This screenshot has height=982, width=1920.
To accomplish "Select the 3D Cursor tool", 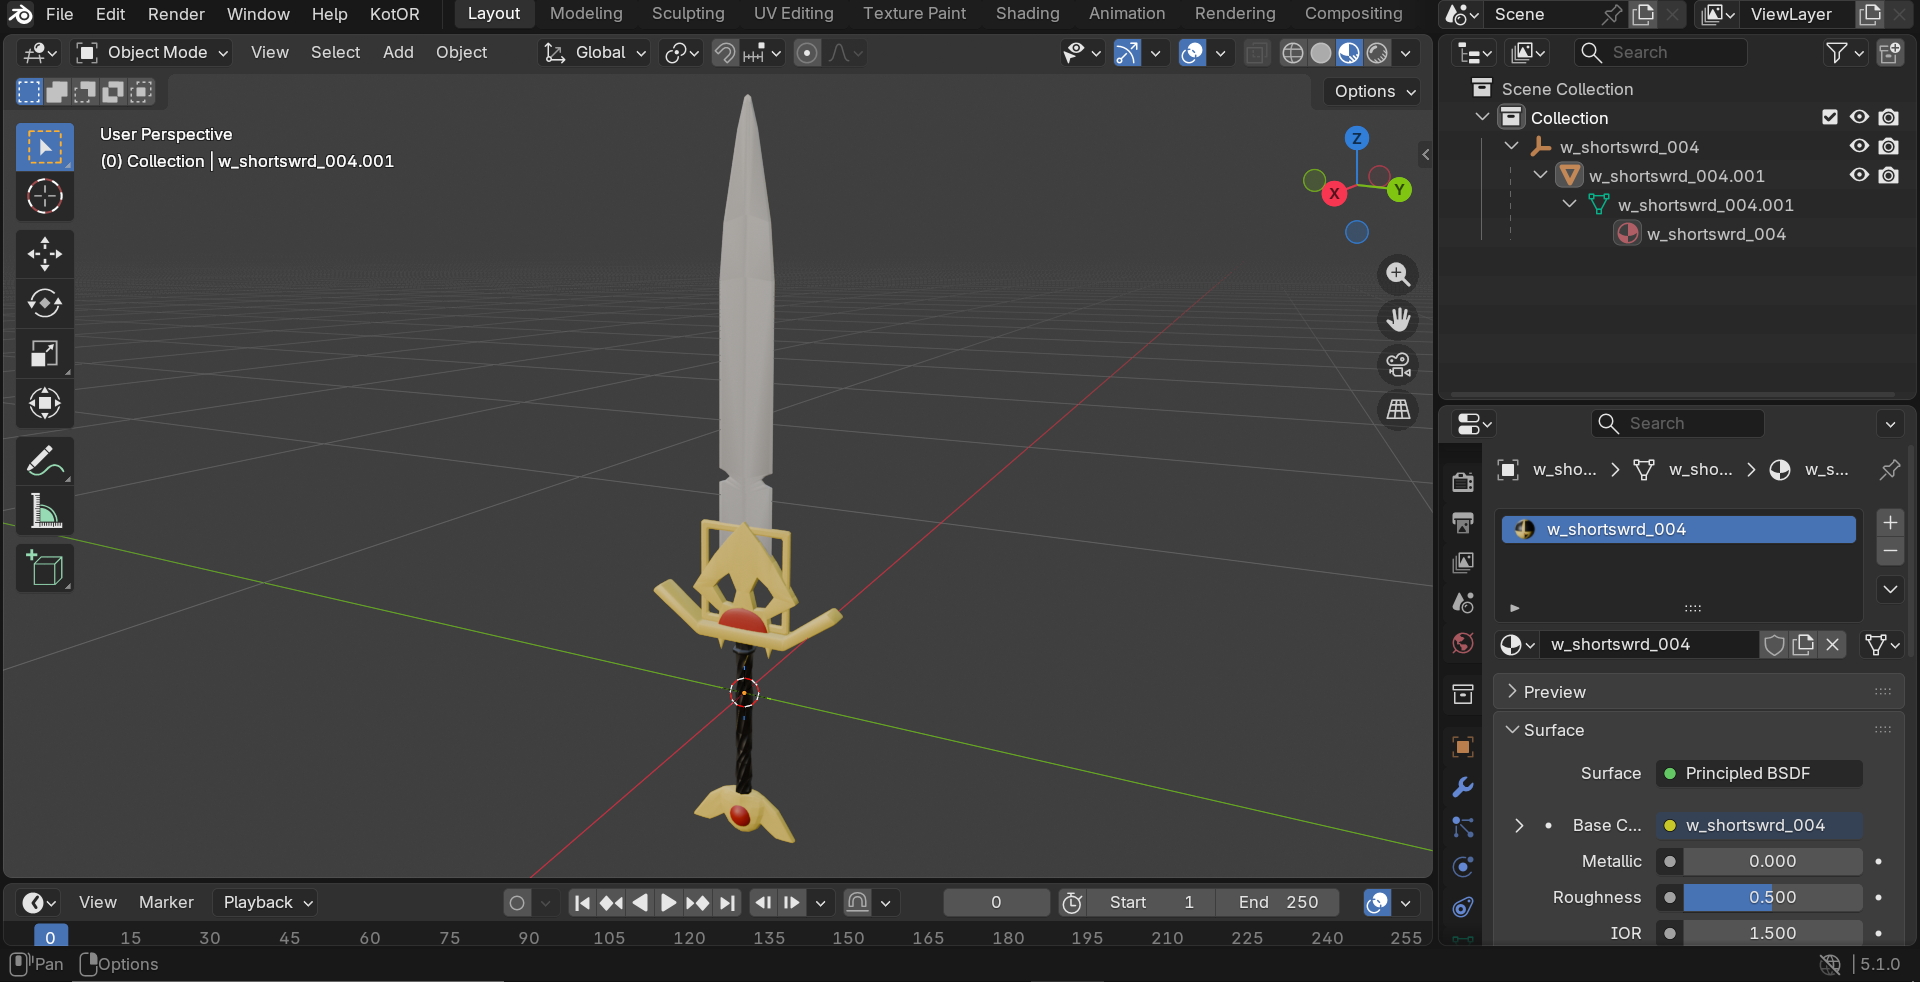I will point(44,197).
